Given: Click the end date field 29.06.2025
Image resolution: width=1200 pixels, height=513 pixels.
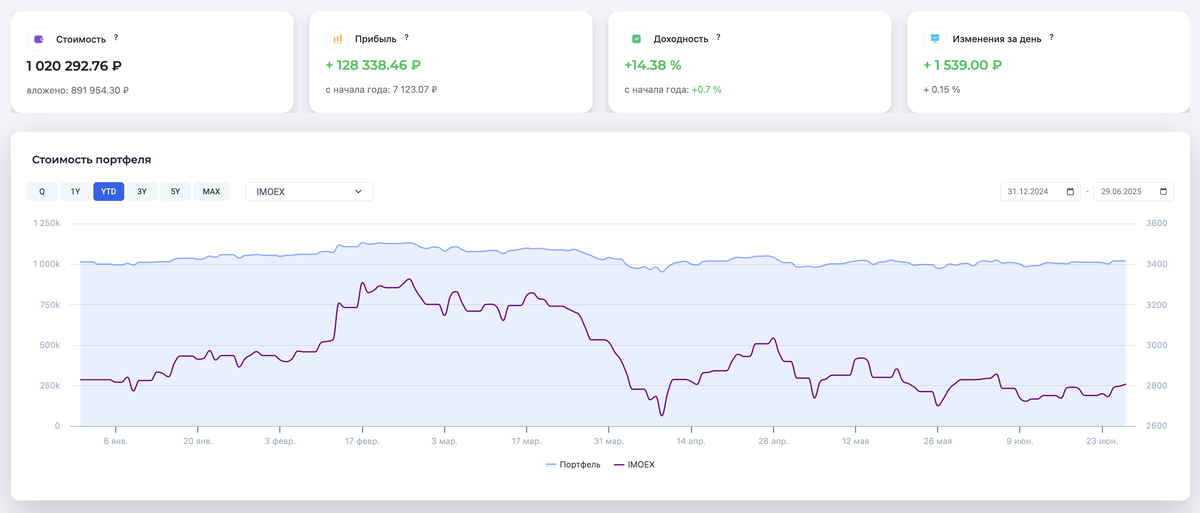Looking at the screenshot, I should 1123,192.
